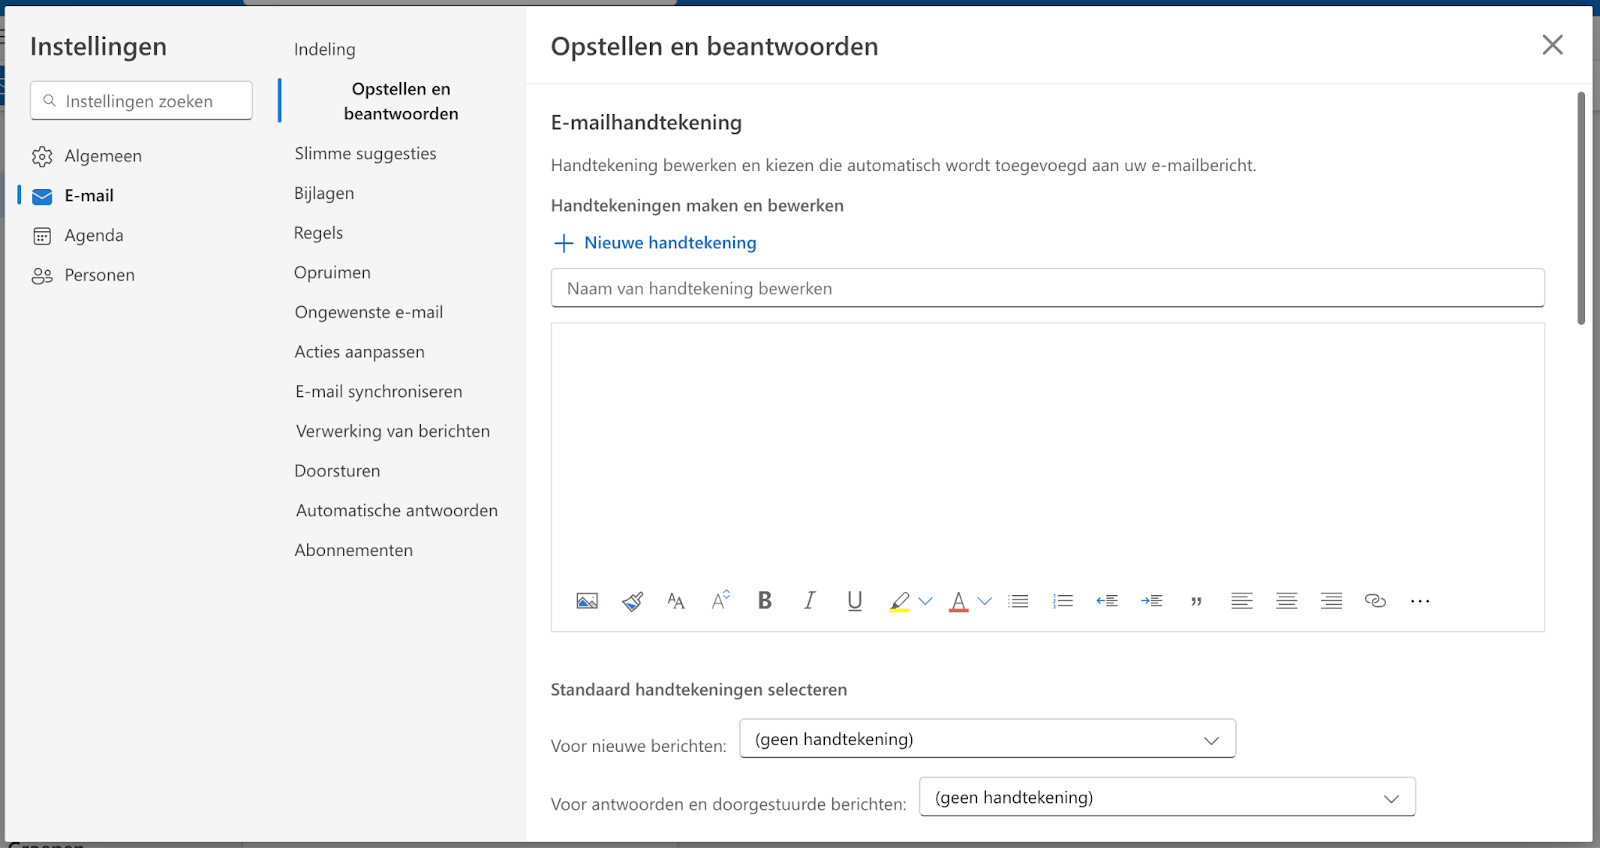The width and height of the screenshot is (1600, 848).
Task: Decrease indent in signature editor
Action: click(1107, 601)
